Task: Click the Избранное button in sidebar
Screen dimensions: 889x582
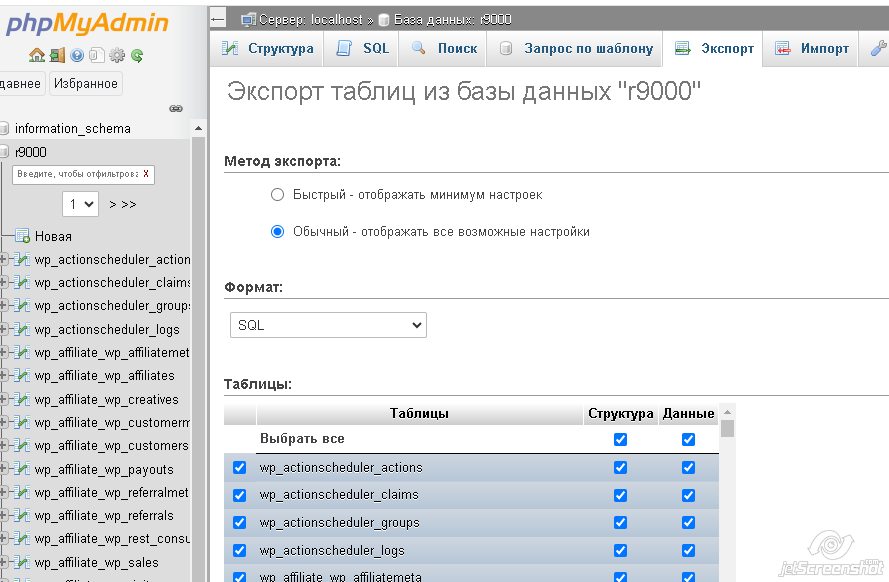Action: [x=85, y=84]
